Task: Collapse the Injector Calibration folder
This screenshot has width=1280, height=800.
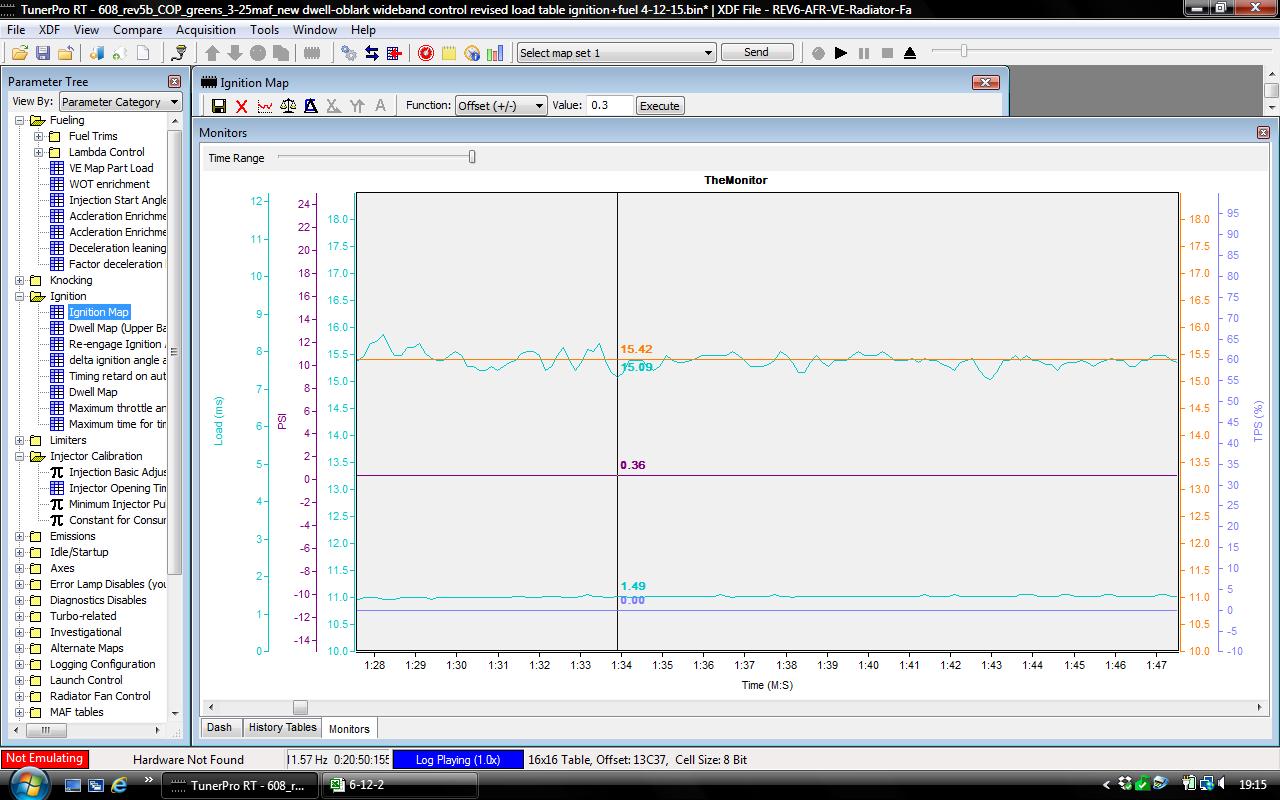Action: 19,456
